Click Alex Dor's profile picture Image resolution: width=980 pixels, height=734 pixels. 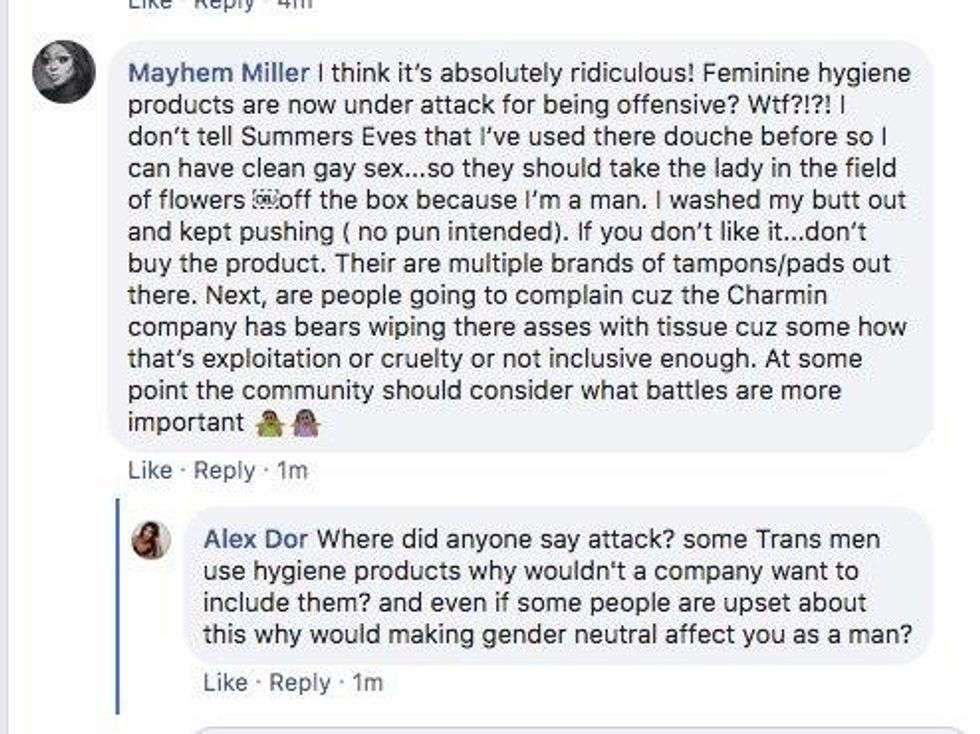click(x=152, y=539)
